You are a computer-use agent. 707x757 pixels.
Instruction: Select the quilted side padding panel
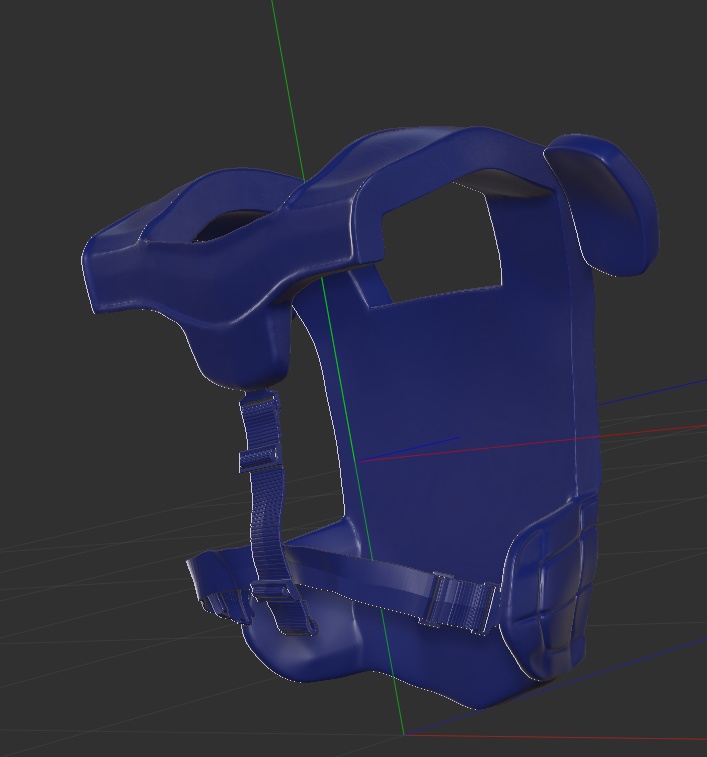[551, 591]
